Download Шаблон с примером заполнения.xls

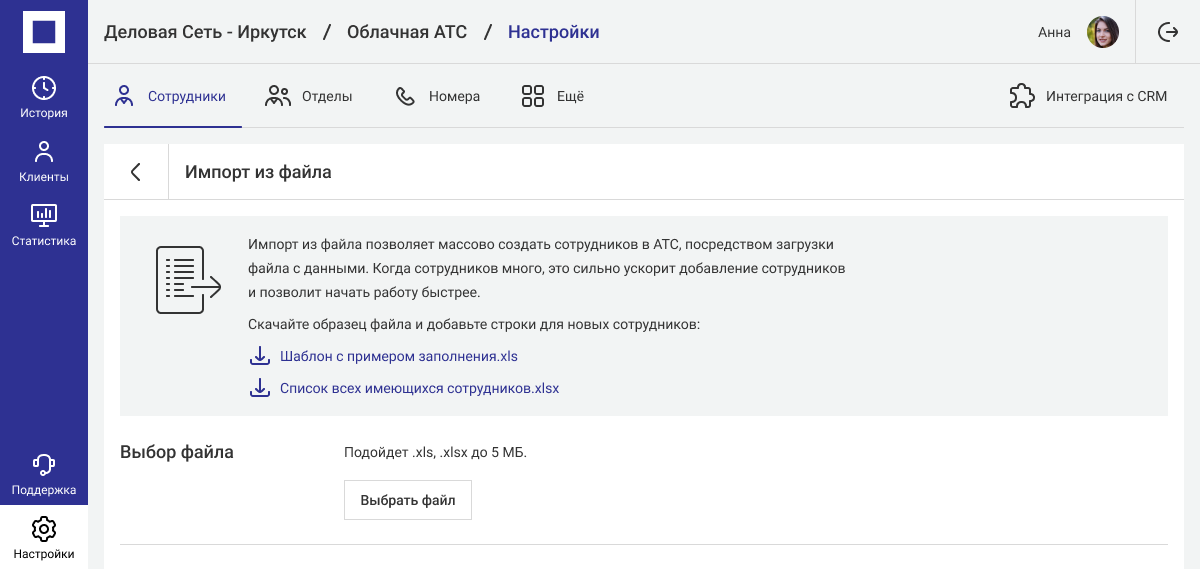(398, 356)
